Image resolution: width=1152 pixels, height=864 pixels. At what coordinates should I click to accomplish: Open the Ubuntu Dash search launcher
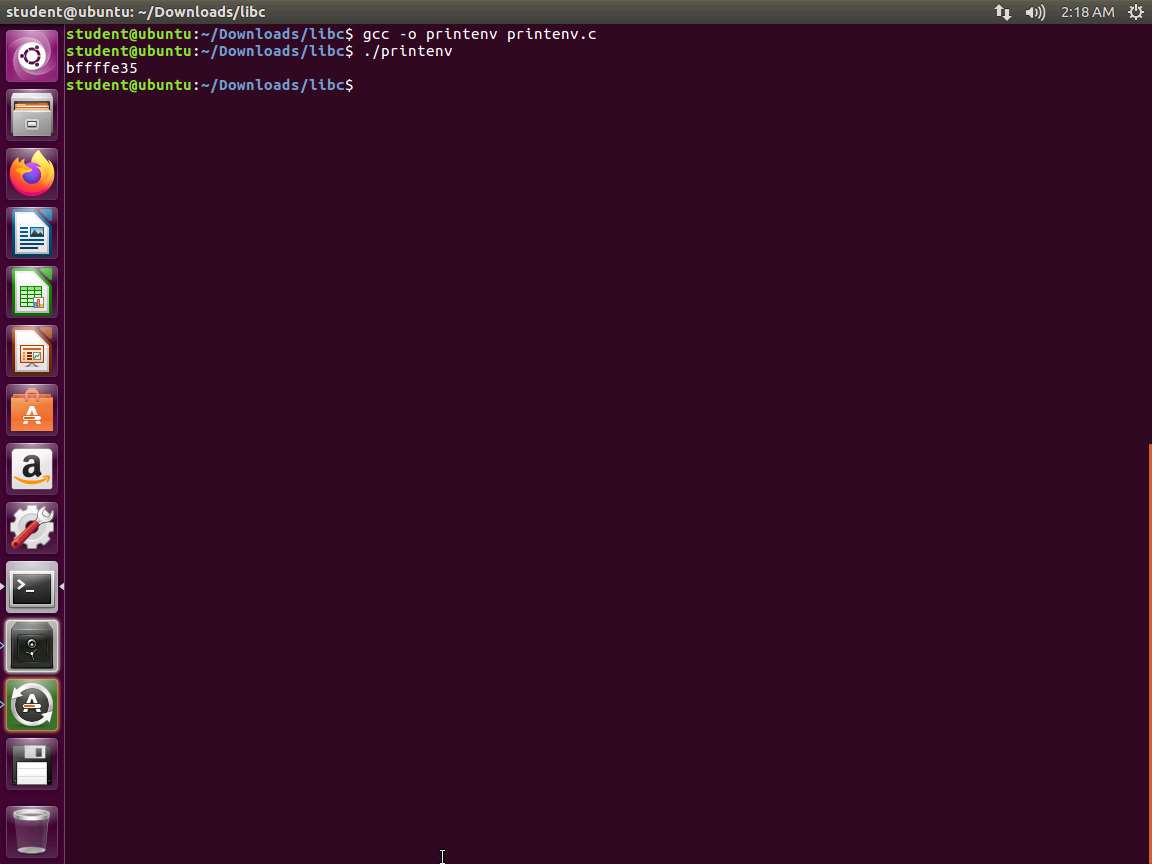32,56
